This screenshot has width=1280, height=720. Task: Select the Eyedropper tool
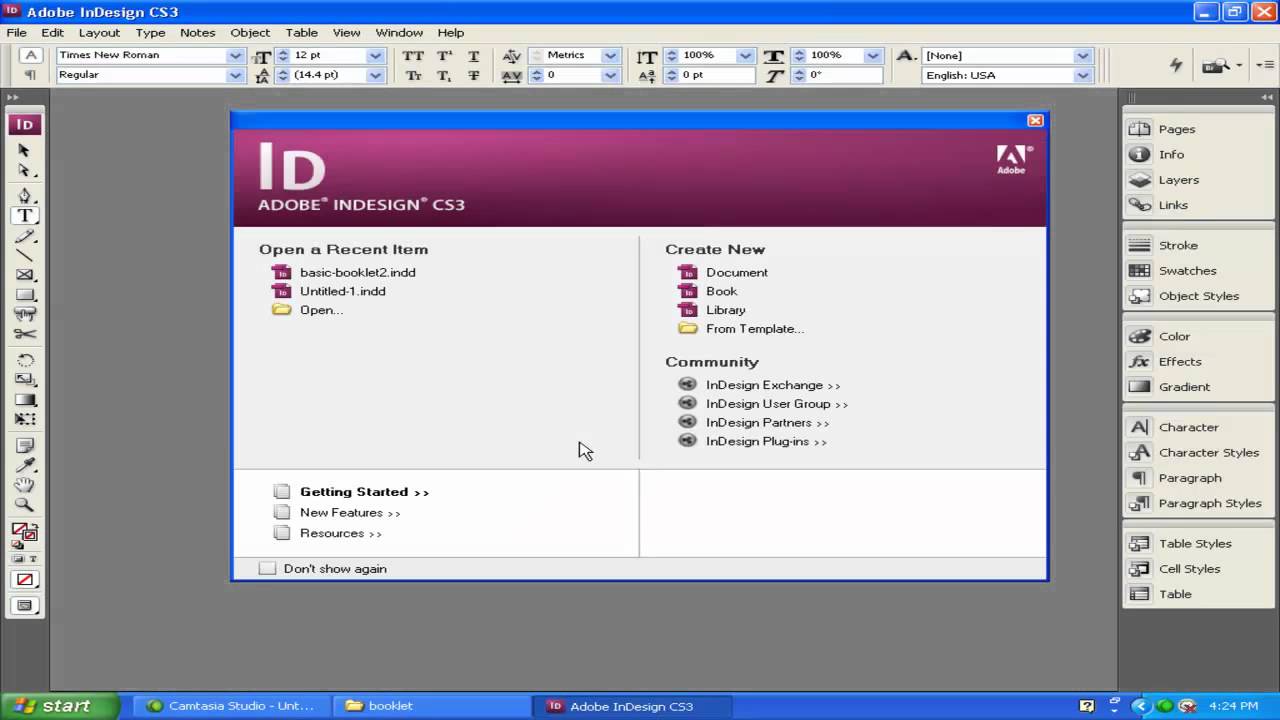point(25,465)
